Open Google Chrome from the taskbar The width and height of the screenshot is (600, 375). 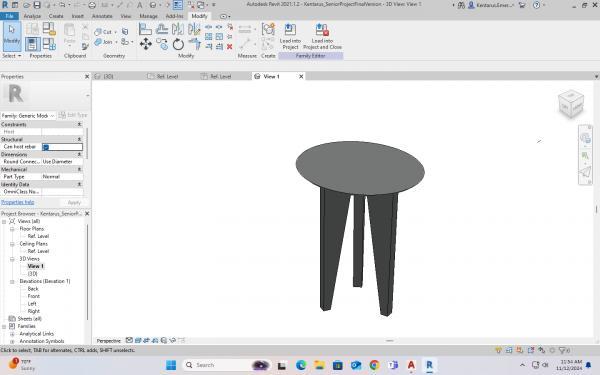pos(375,365)
